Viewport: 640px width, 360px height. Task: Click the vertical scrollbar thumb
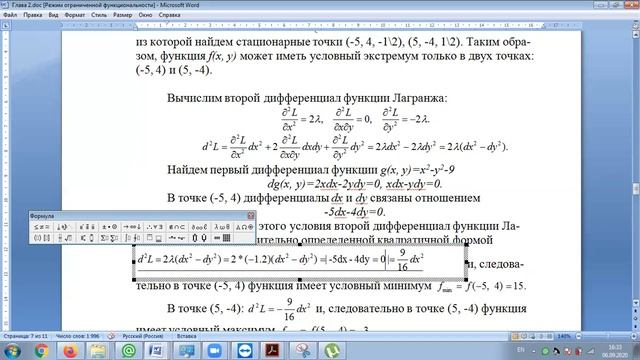(636, 189)
